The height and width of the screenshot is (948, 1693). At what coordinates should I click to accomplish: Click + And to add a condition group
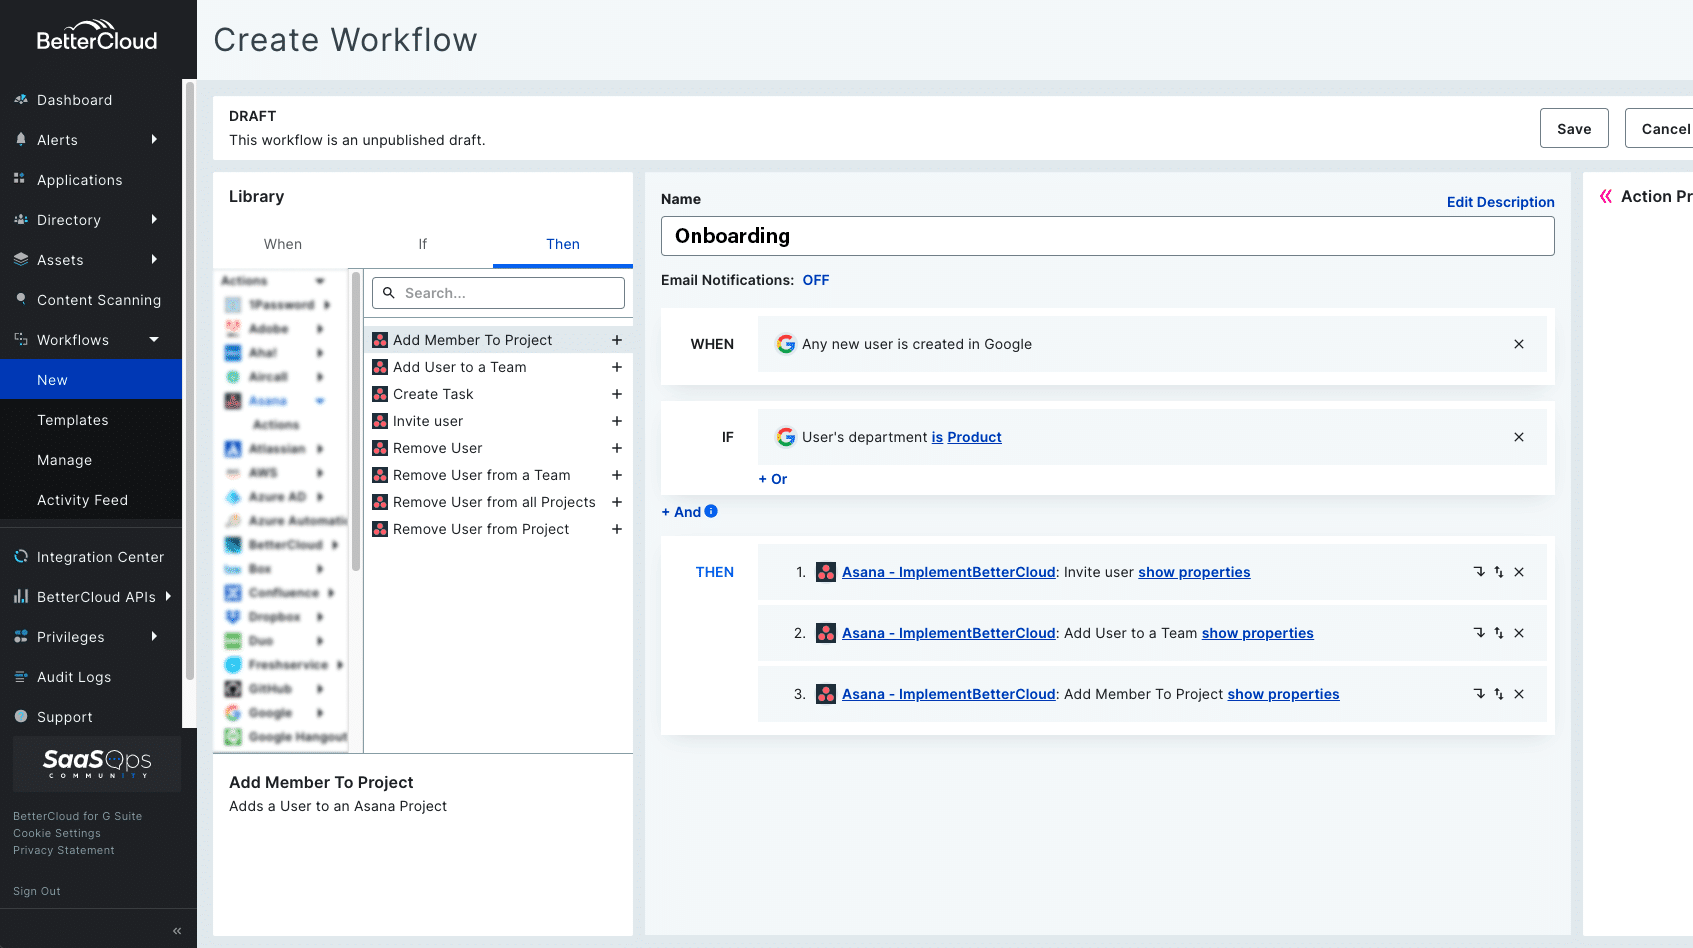coord(681,512)
